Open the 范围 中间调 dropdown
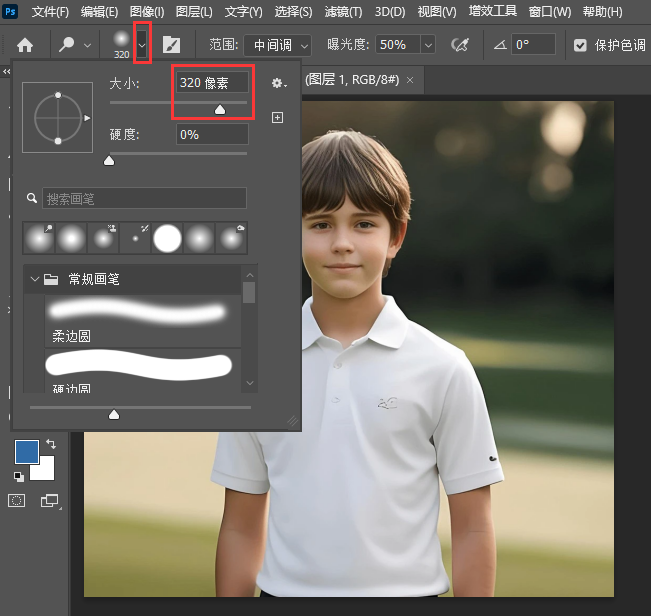 pyautogui.click(x=281, y=45)
